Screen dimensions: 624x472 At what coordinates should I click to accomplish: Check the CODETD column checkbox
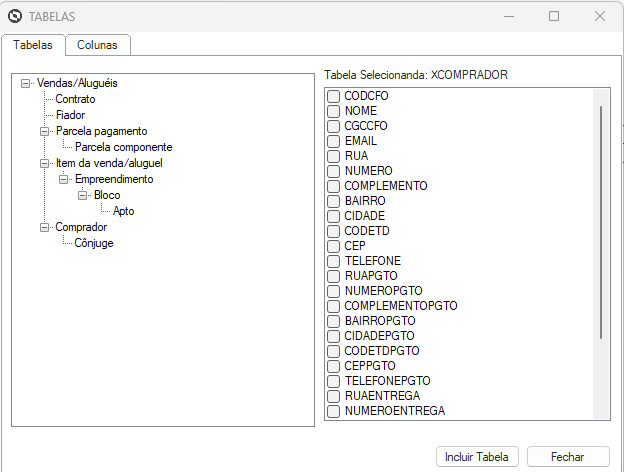pos(333,231)
